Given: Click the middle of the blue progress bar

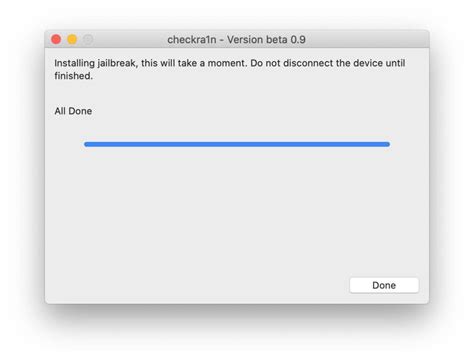Looking at the screenshot, I should click(x=237, y=144).
